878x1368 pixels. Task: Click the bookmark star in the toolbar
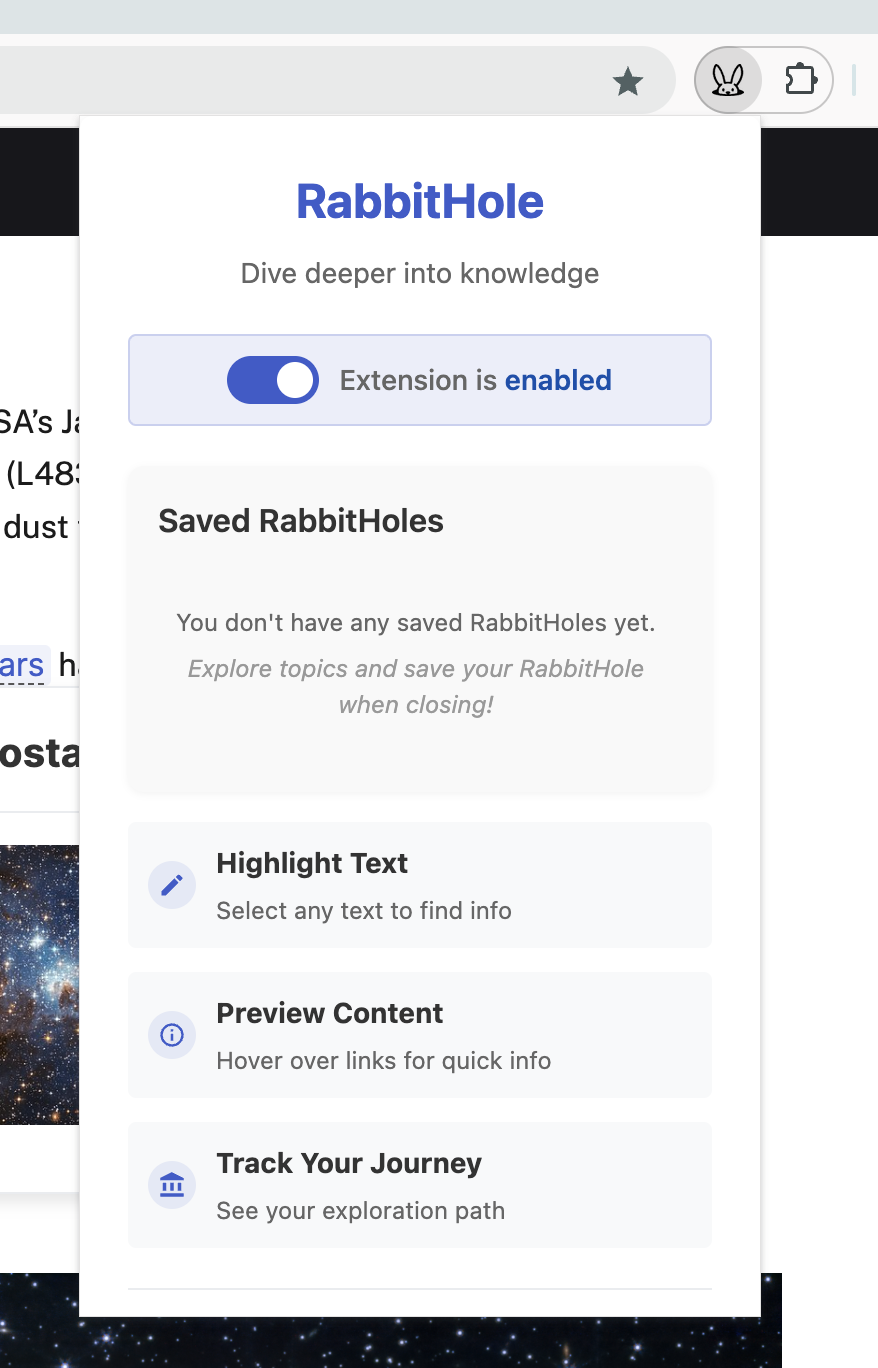(628, 82)
